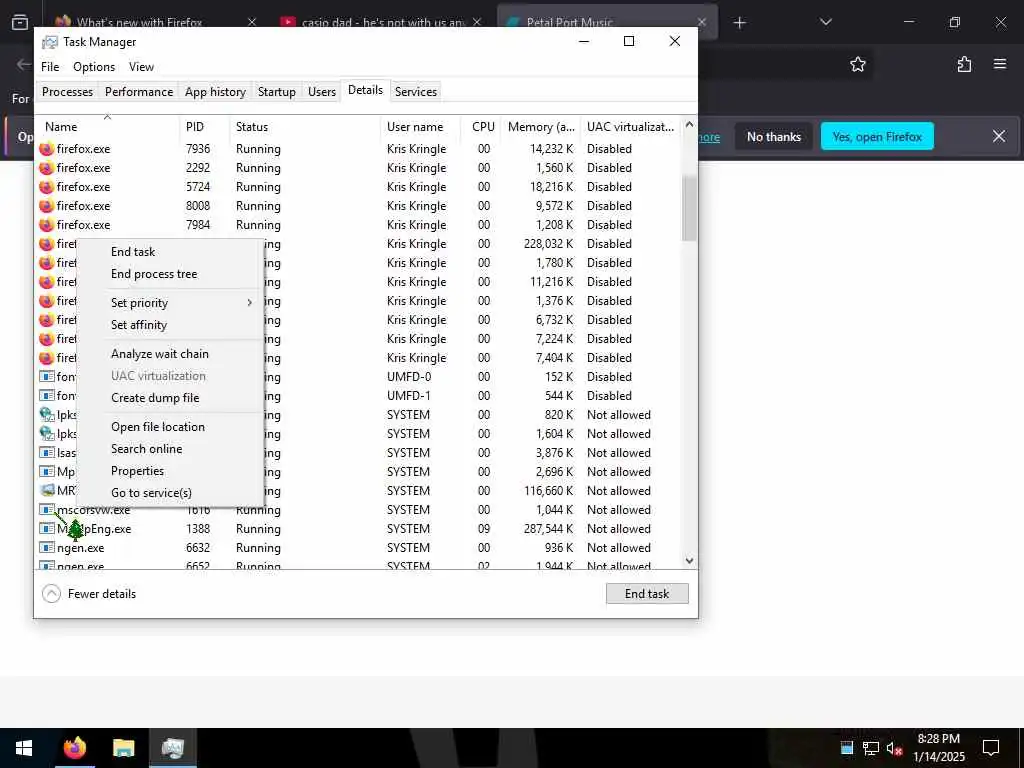Choose Search online
The width and height of the screenshot is (1024, 768).
pos(147,449)
